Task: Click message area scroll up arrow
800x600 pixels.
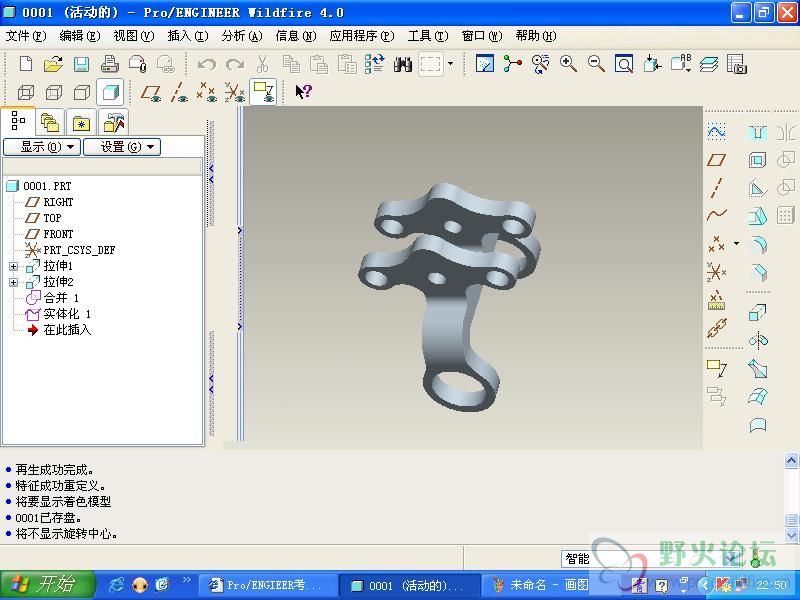Action: tap(791, 461)
